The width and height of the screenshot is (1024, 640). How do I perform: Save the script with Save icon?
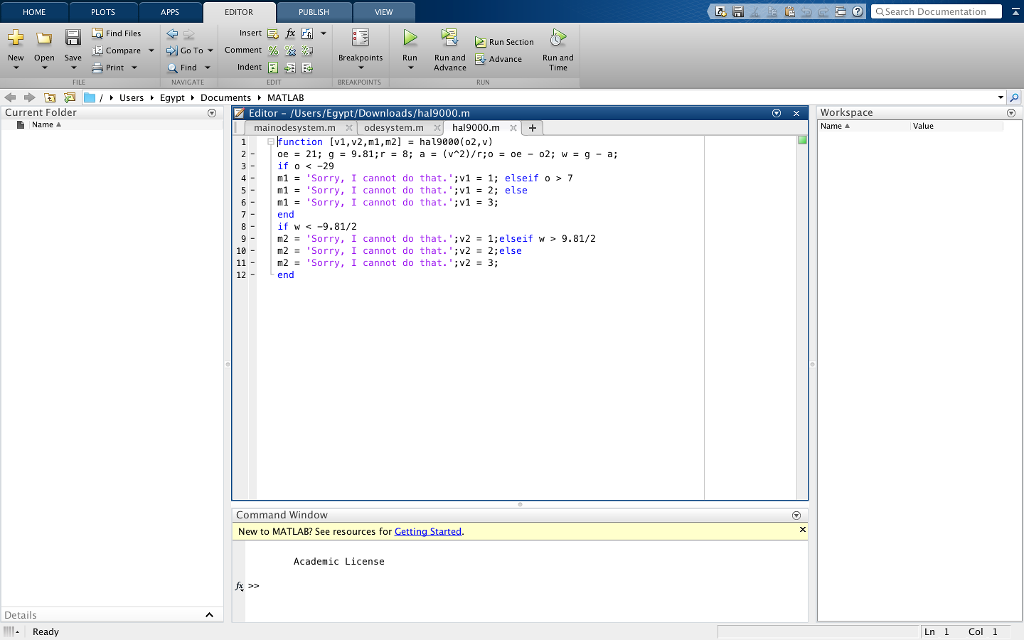click(x=72, y=38)
